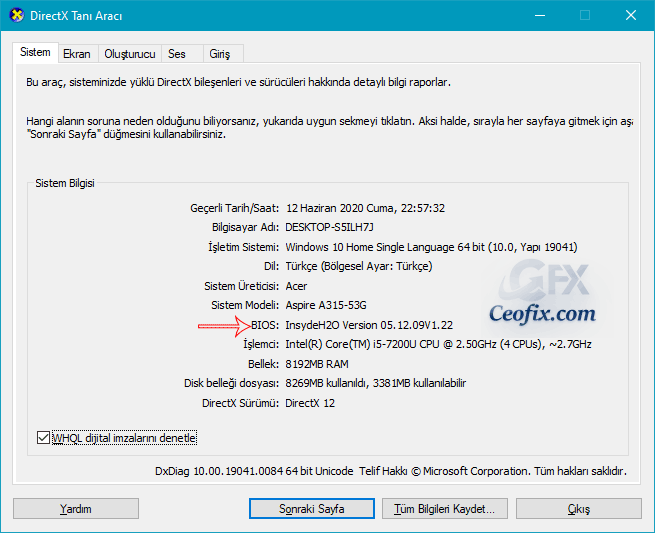Click the DirectX Tanı Aracı window title
Screen dimensions: 655x533
(x=76, y=16)
